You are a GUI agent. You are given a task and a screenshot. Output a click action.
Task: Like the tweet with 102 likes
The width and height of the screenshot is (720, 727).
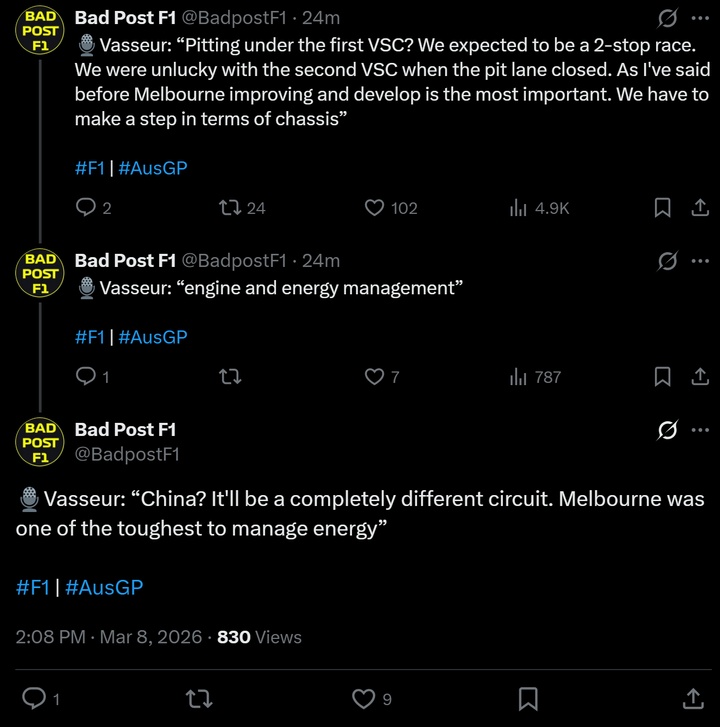click(x=375, y=208)
